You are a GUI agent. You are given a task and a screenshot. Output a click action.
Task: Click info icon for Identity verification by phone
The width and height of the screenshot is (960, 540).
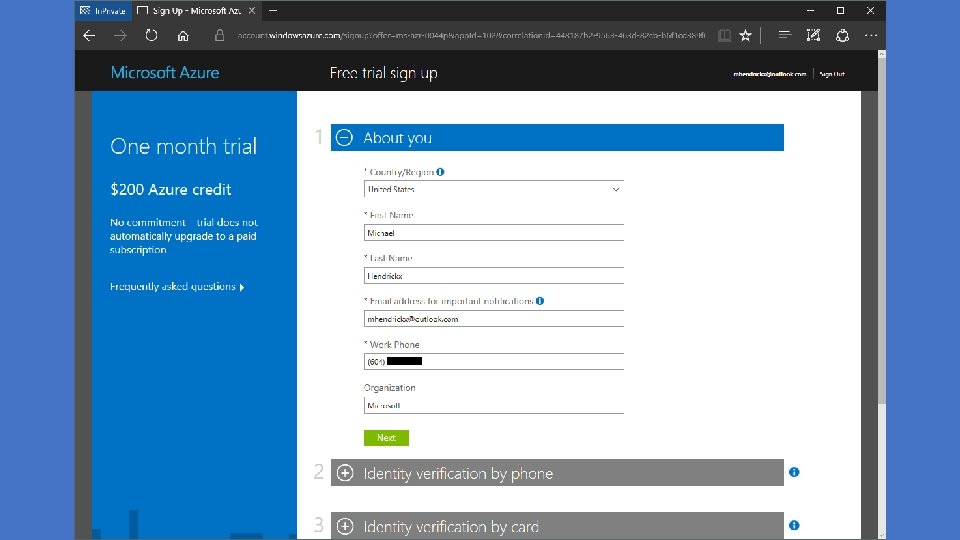pos(794,472)
